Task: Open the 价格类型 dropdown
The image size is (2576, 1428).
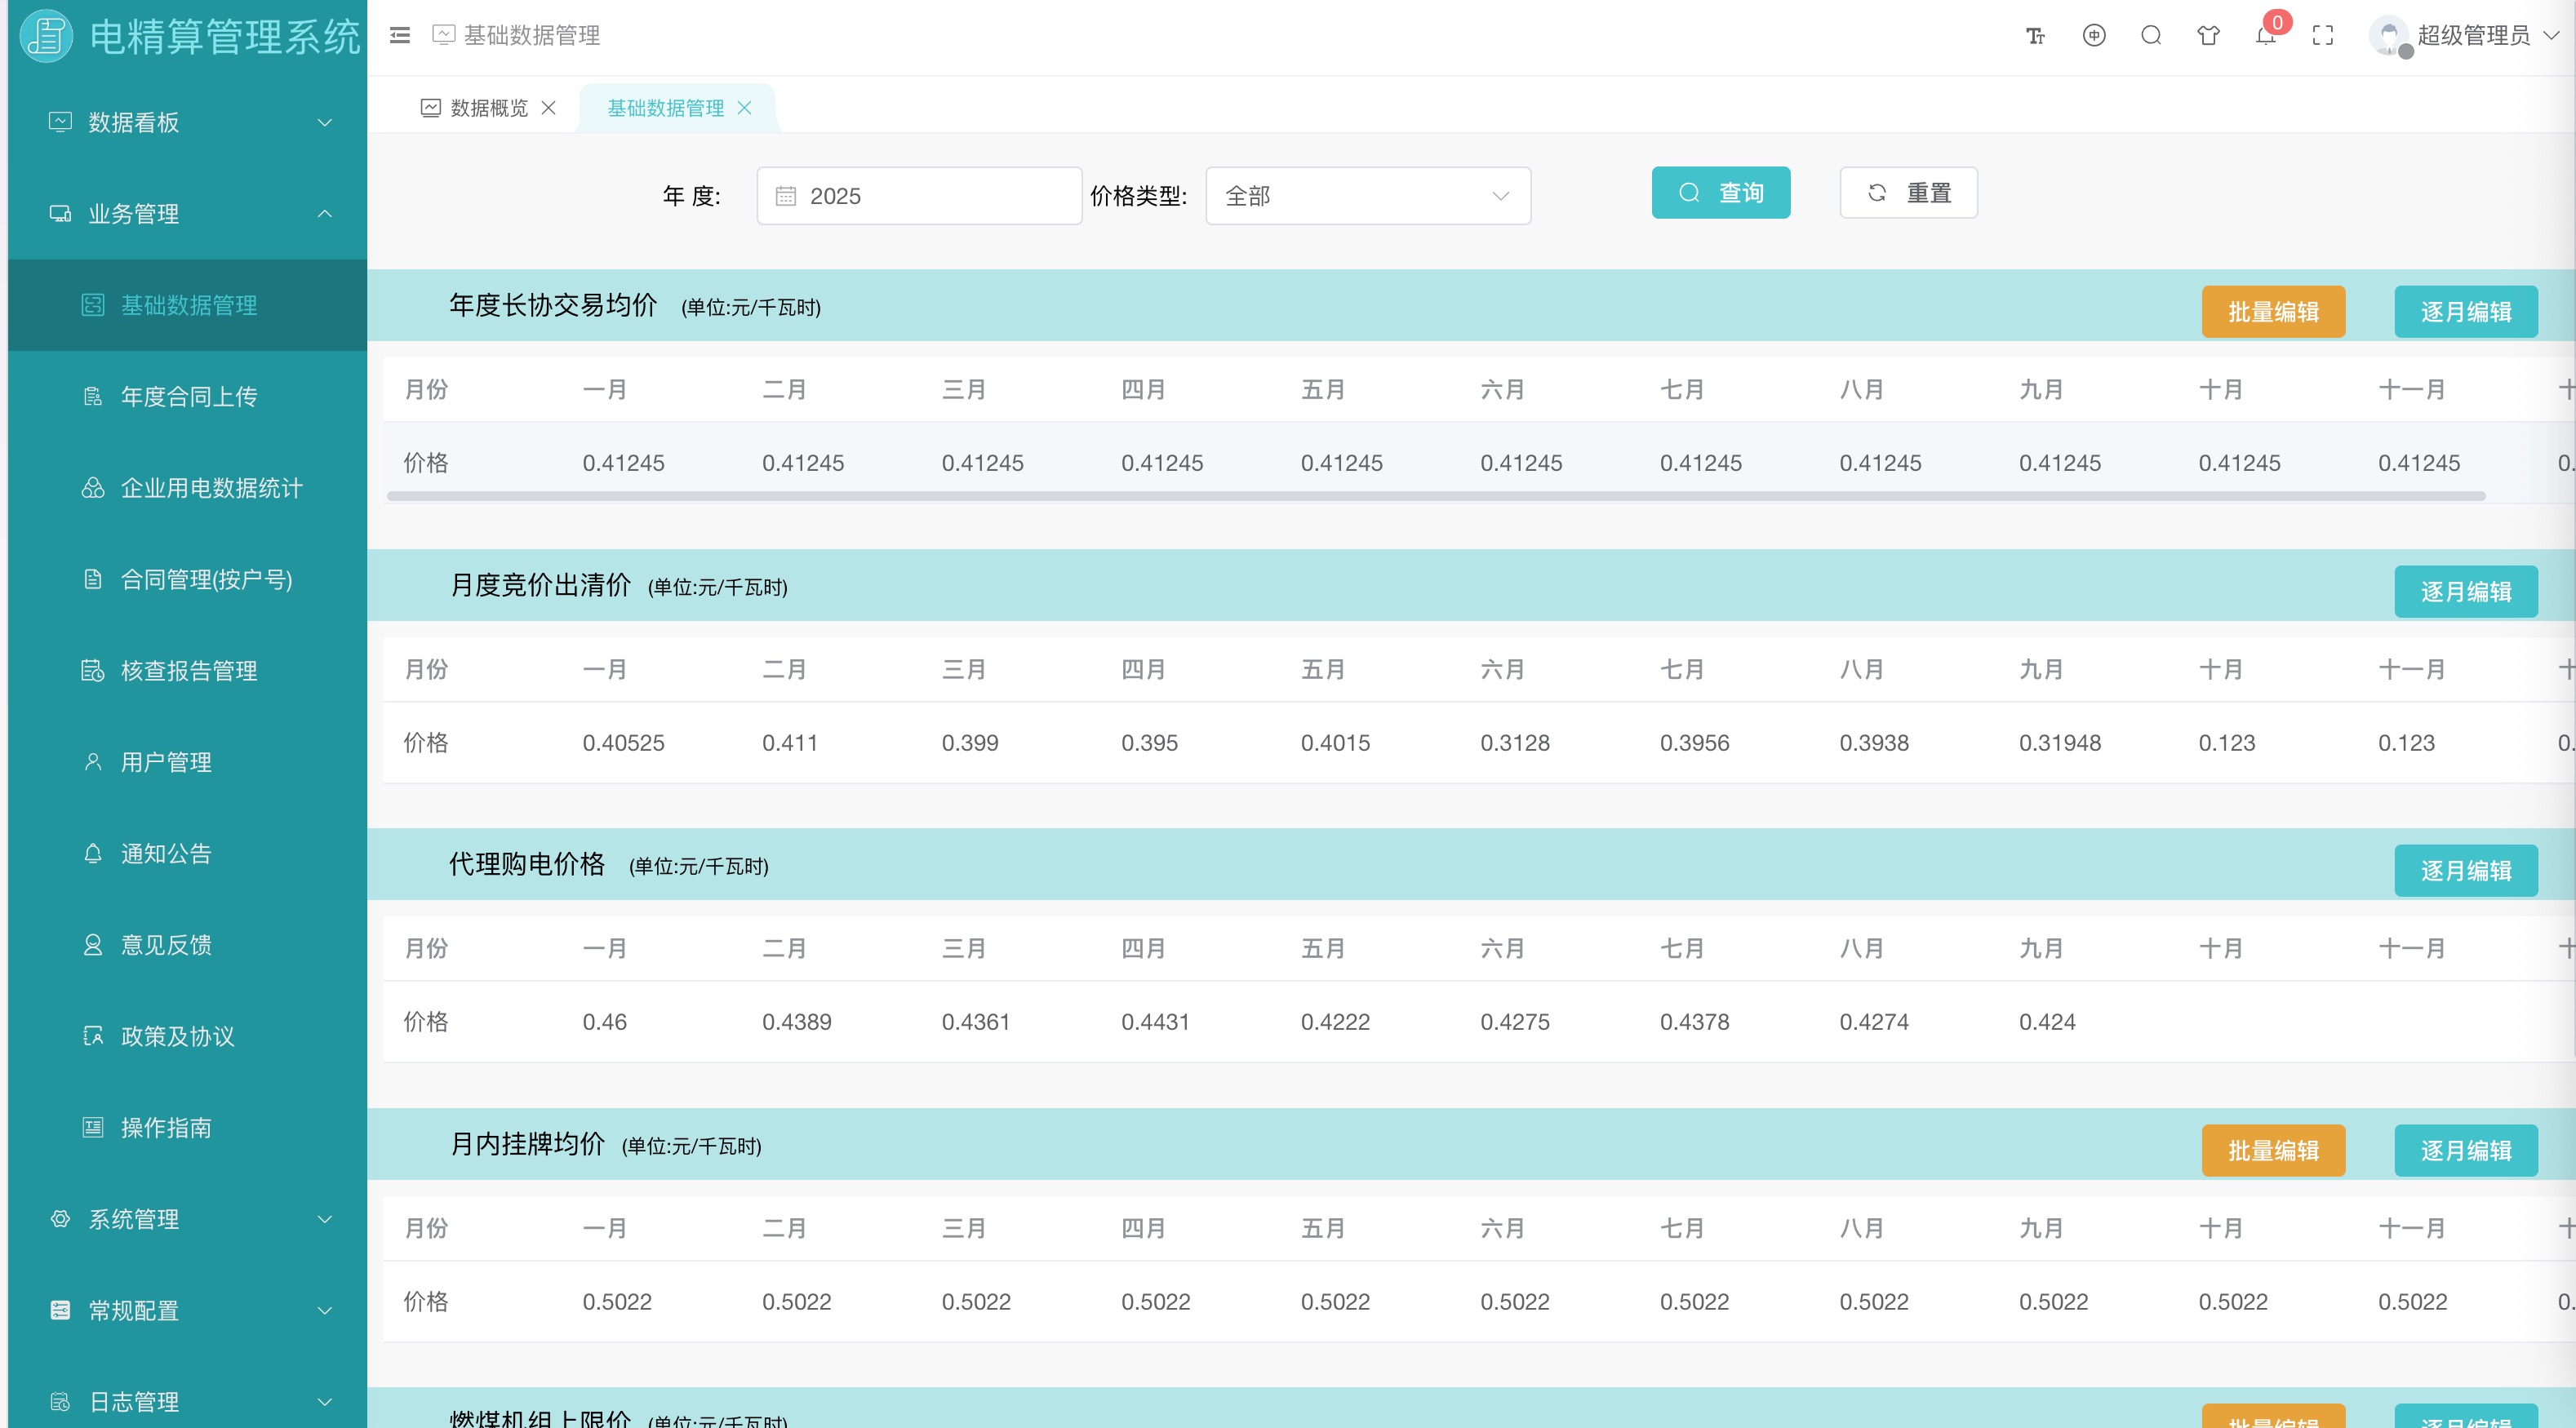Action: point(1367,196)
